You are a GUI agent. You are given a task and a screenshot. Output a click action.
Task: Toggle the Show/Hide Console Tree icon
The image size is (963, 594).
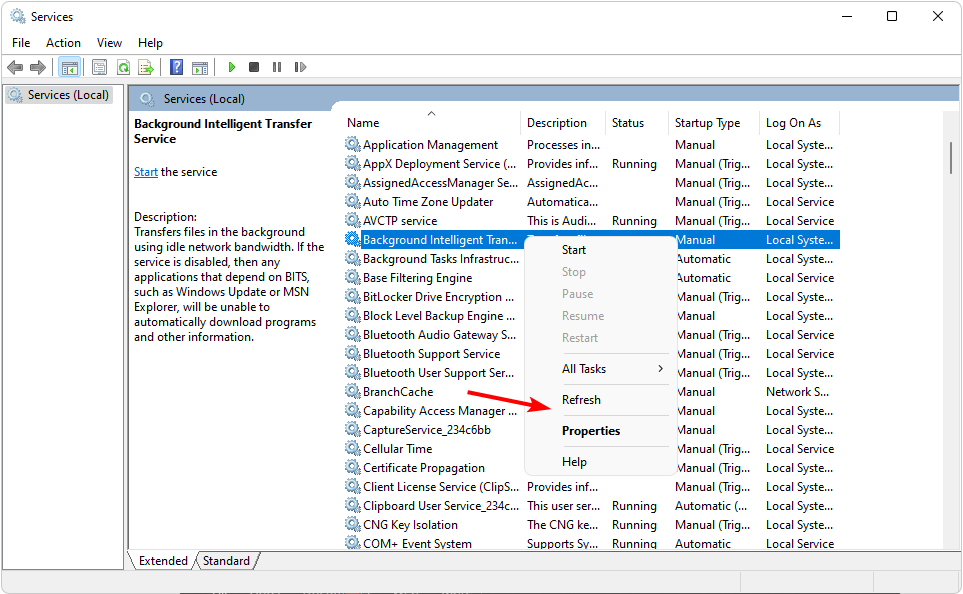69,67
